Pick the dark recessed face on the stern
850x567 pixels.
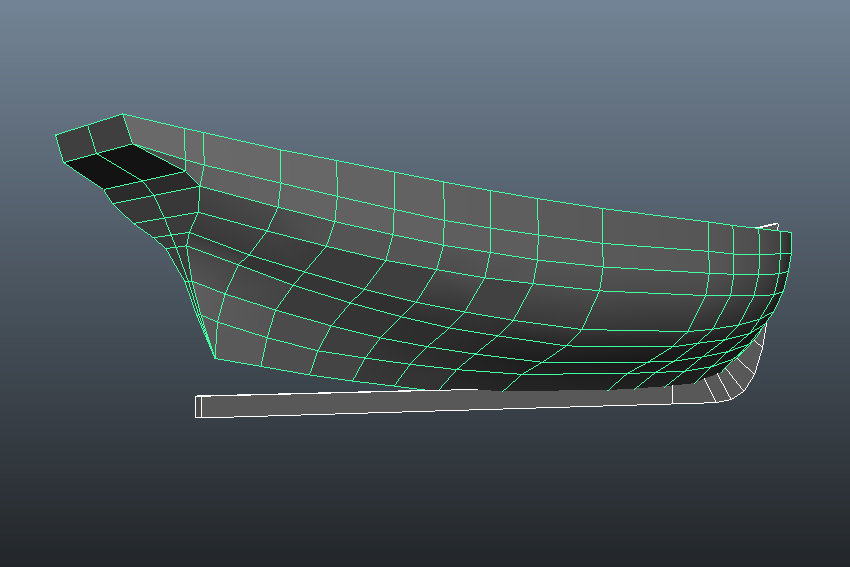click(124, 165)
